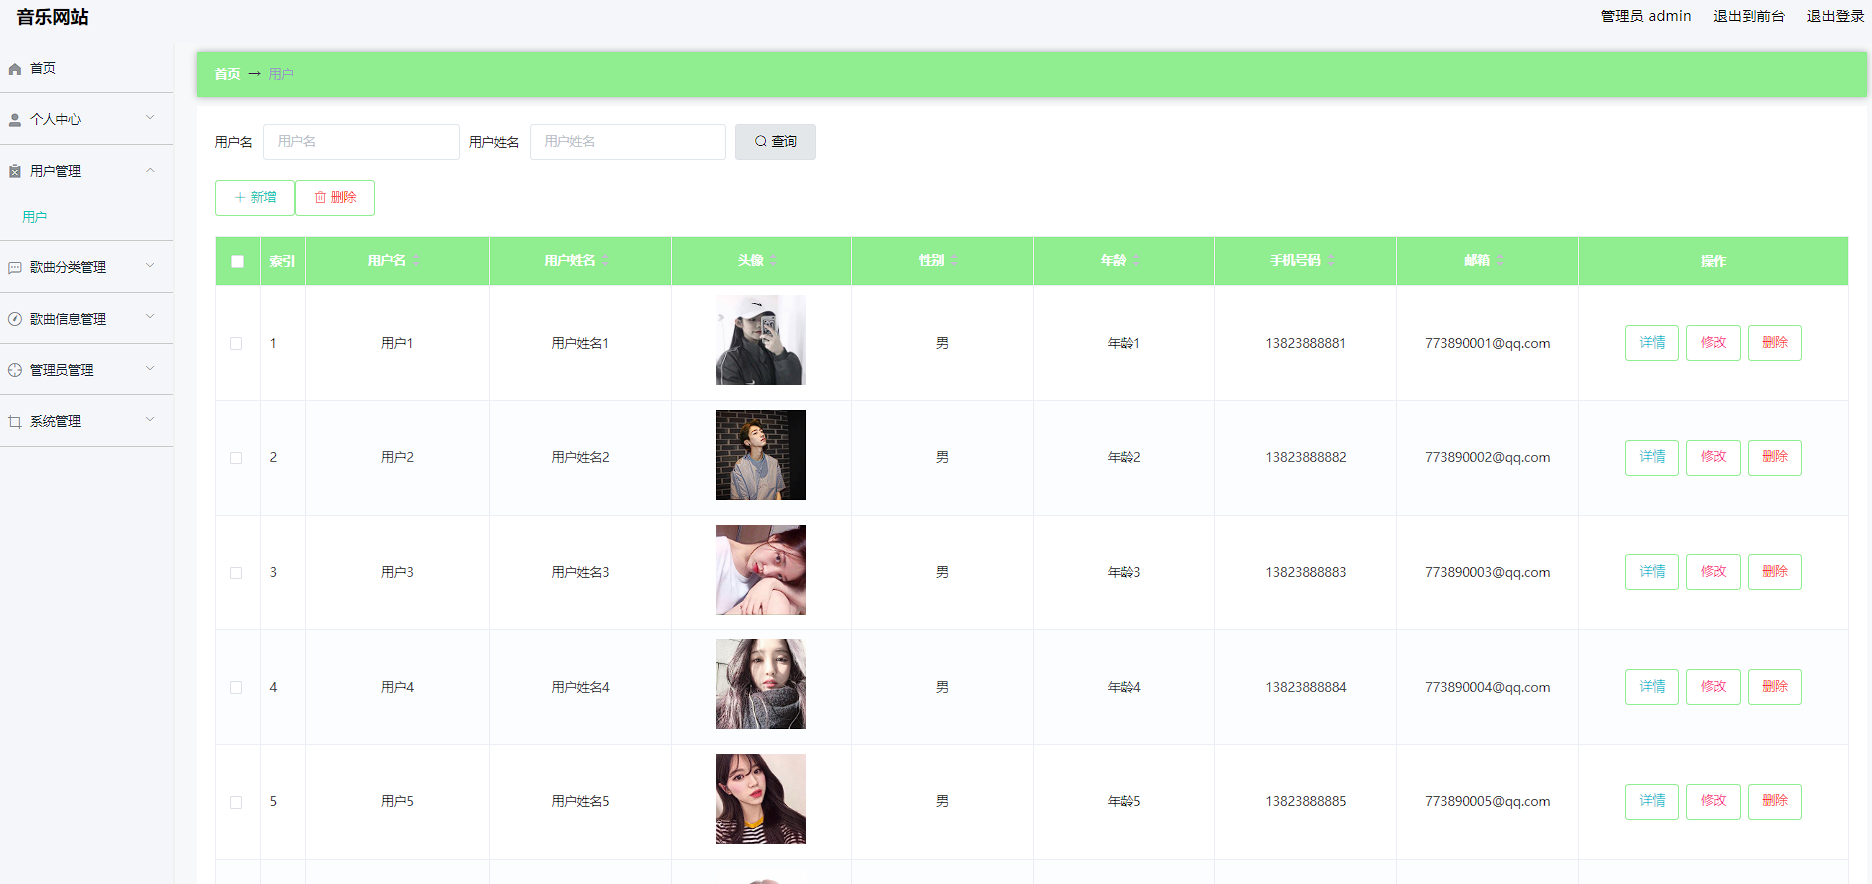Viewport: 1872px width, 884px height.
Task: Sort the table by the 邮箱 column
Action: pyautogui.click(x=1499, y=261)
